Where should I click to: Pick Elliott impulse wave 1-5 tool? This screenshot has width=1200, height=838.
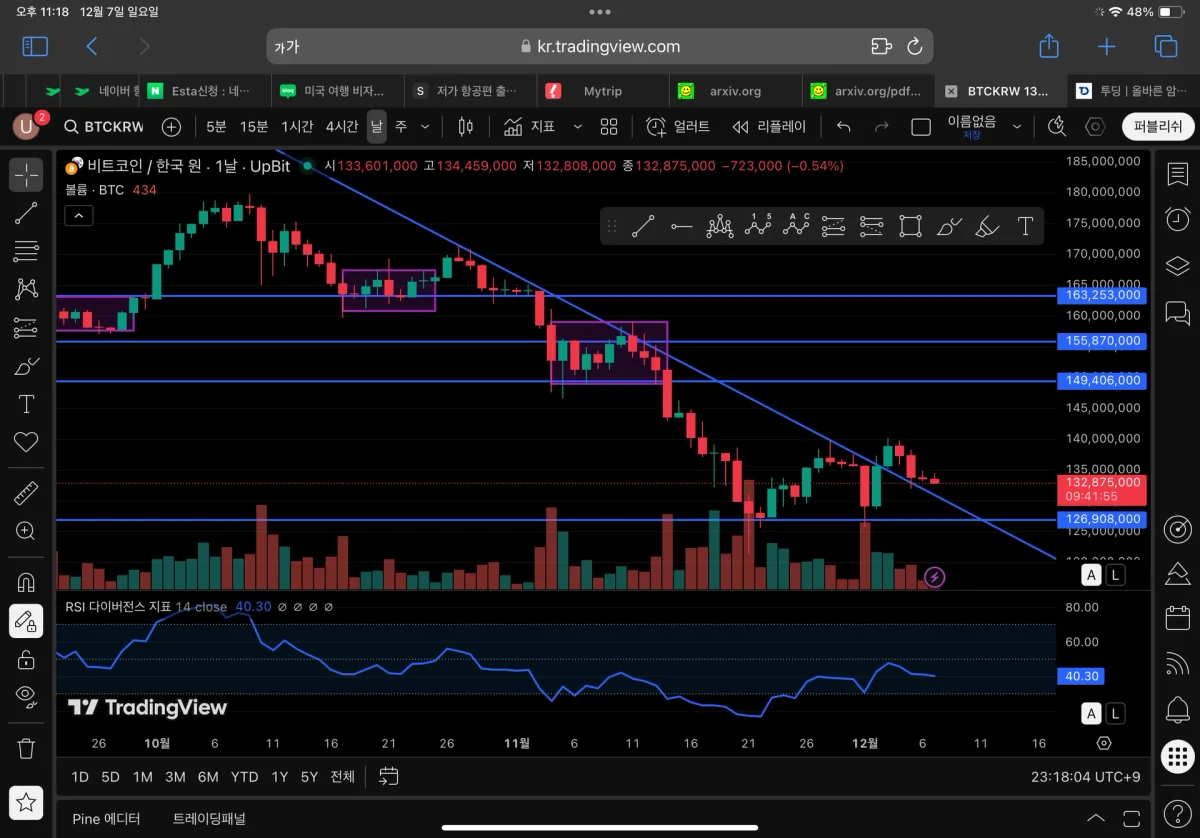(x=758, y=226)
